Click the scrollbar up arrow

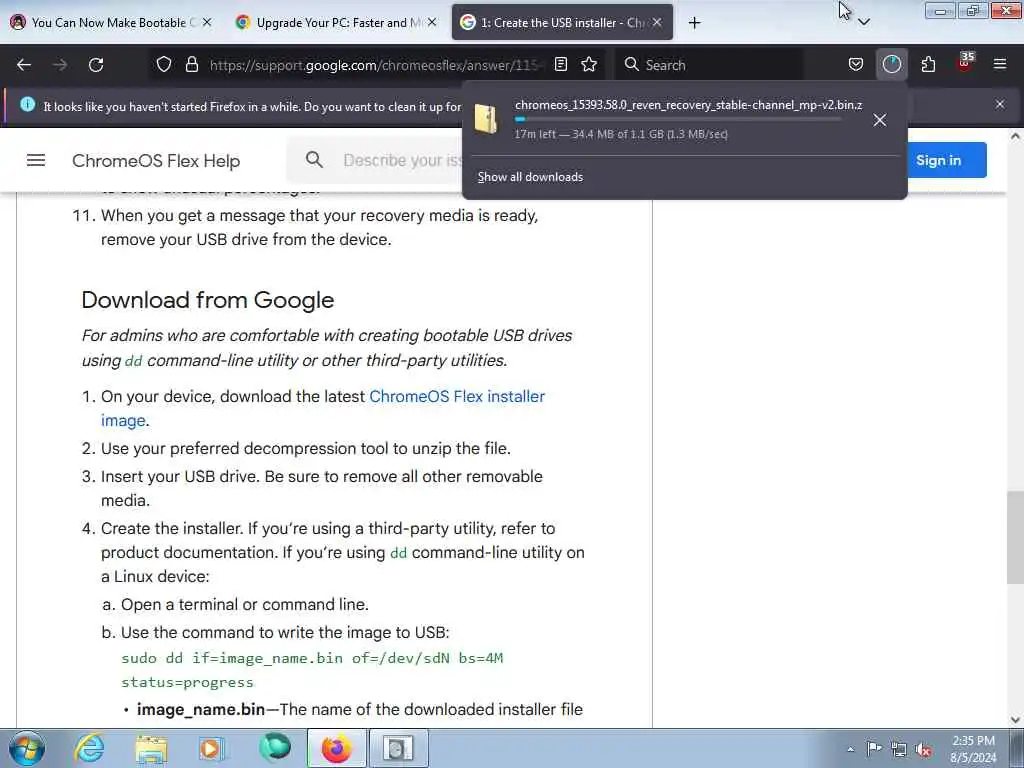1015,137
